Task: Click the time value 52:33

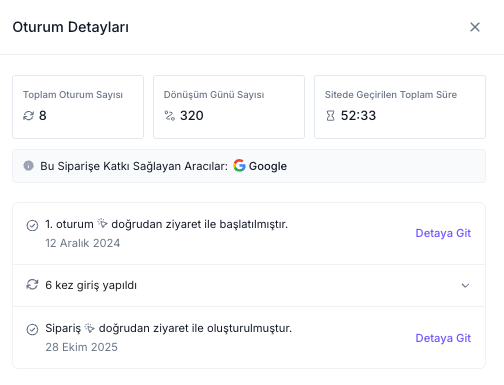Action: [358, 116]
